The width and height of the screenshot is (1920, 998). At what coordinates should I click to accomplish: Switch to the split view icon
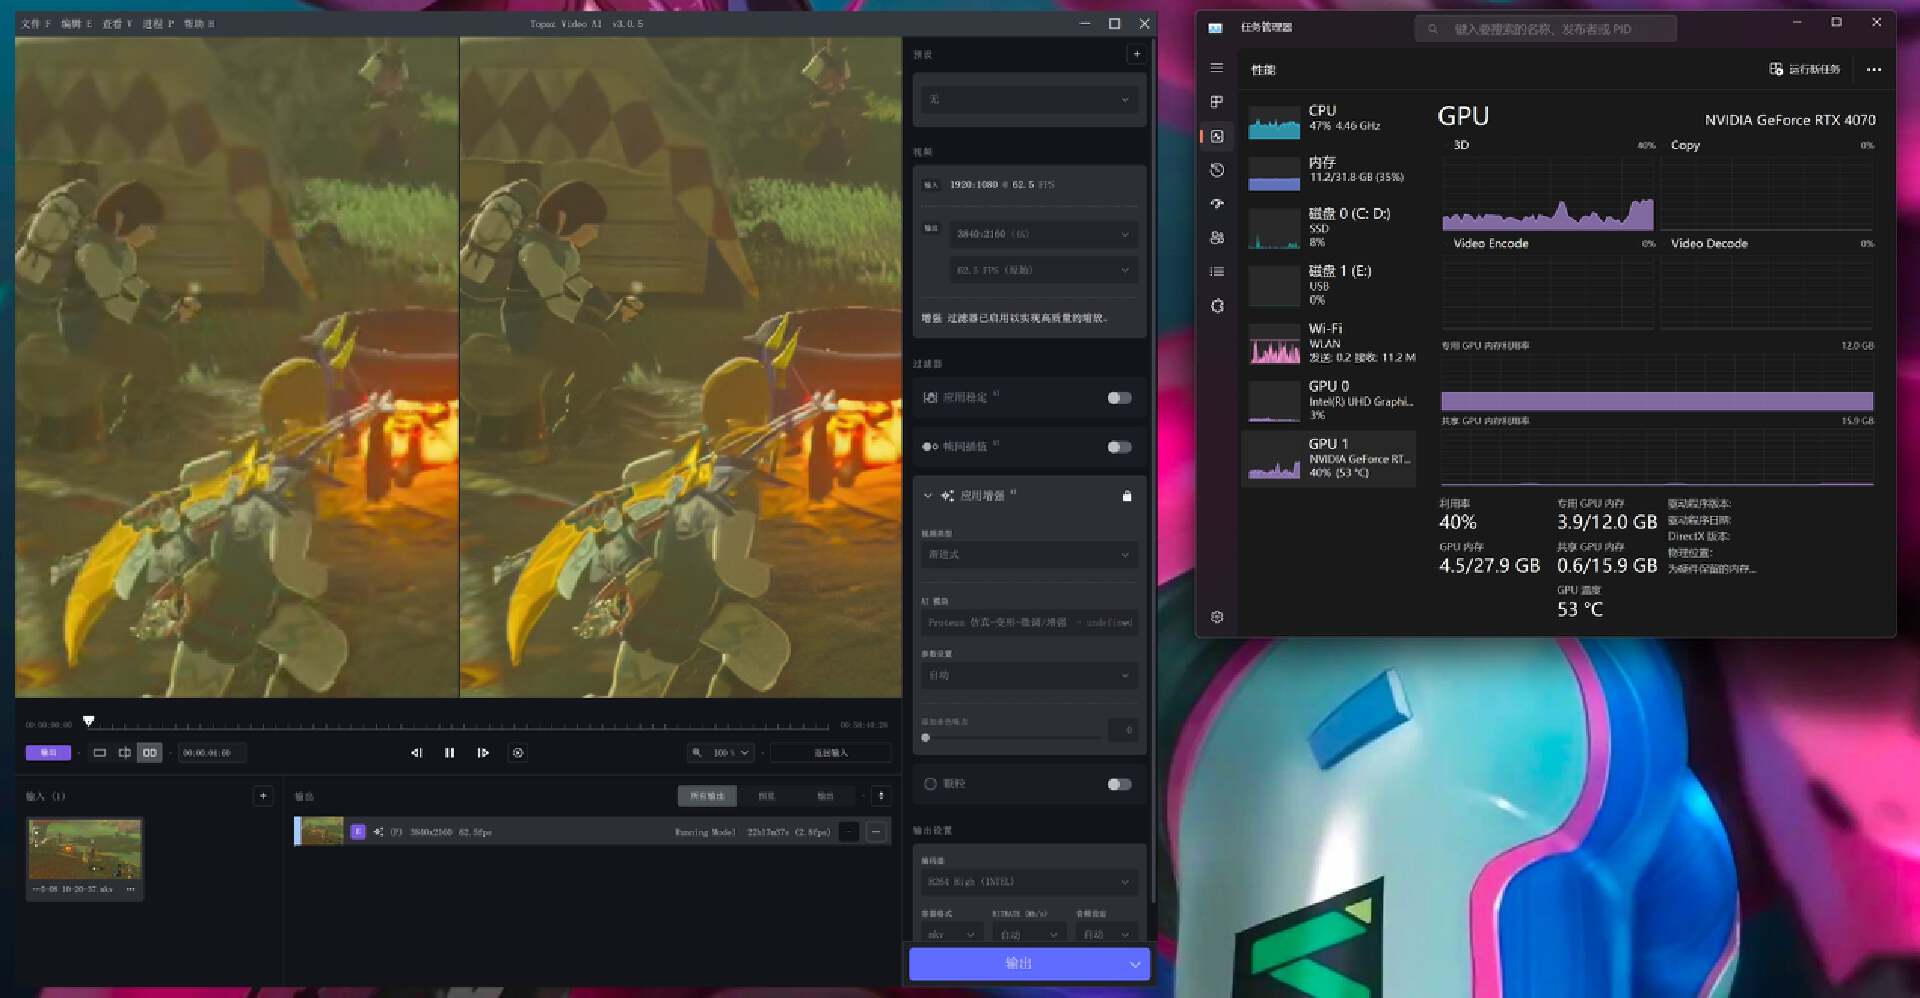tap(124, 753)
